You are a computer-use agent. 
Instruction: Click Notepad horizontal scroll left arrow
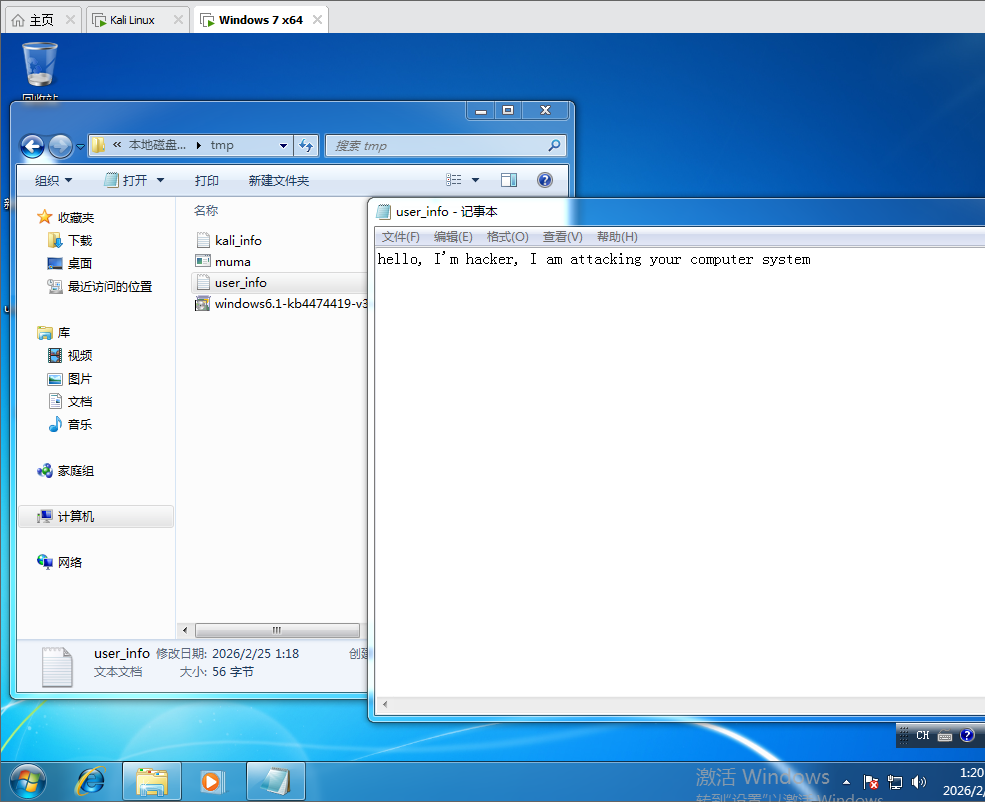[x=384, y=705]
